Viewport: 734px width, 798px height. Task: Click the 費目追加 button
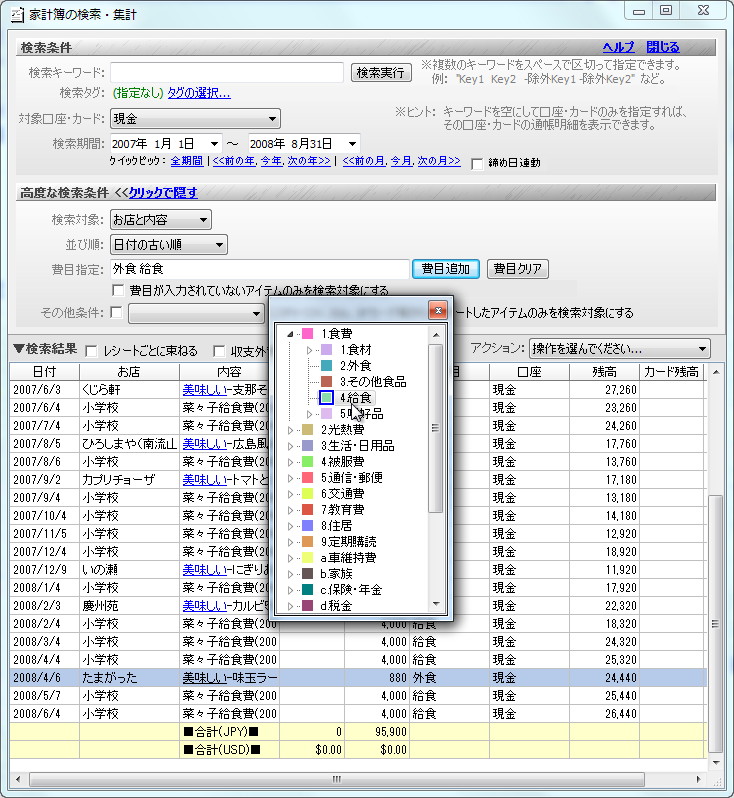(445, 269)
